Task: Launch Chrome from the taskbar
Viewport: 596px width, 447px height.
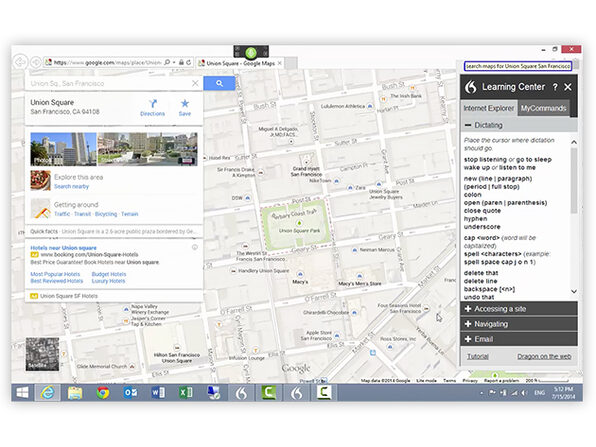Action: click(x=103, y=393)
